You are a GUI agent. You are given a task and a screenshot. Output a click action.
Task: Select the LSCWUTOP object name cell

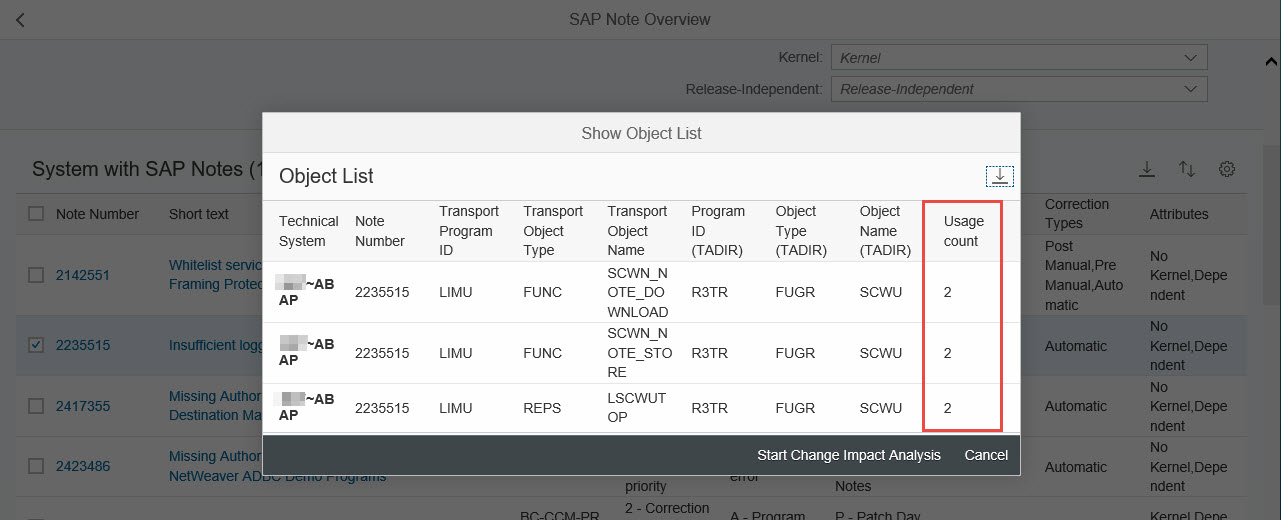(x=637, y=407)
